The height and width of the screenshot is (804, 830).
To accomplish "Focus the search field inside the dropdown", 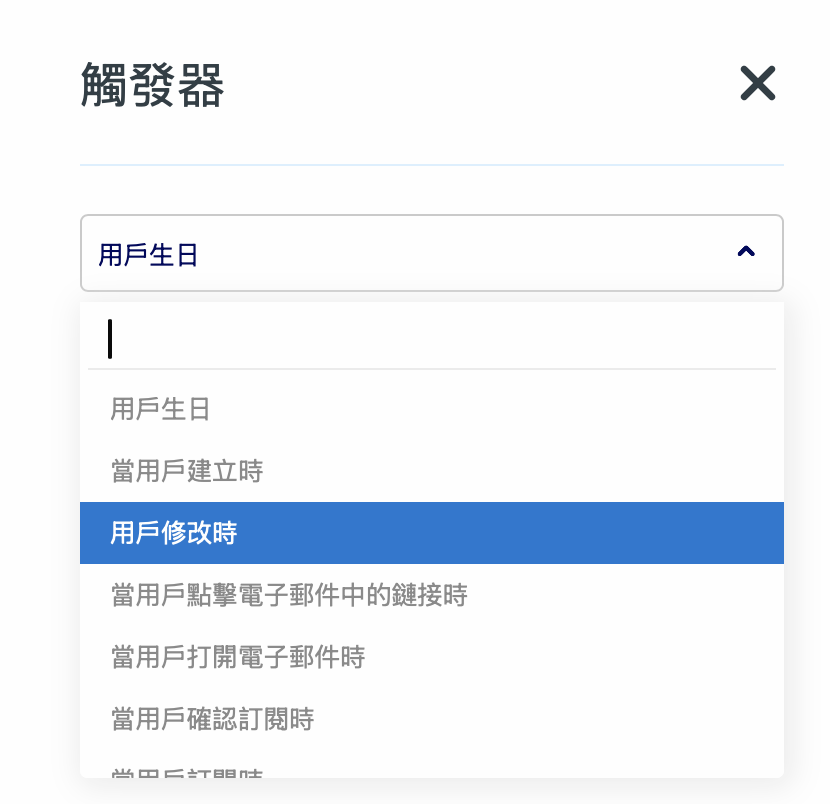I will pos(431,339).
